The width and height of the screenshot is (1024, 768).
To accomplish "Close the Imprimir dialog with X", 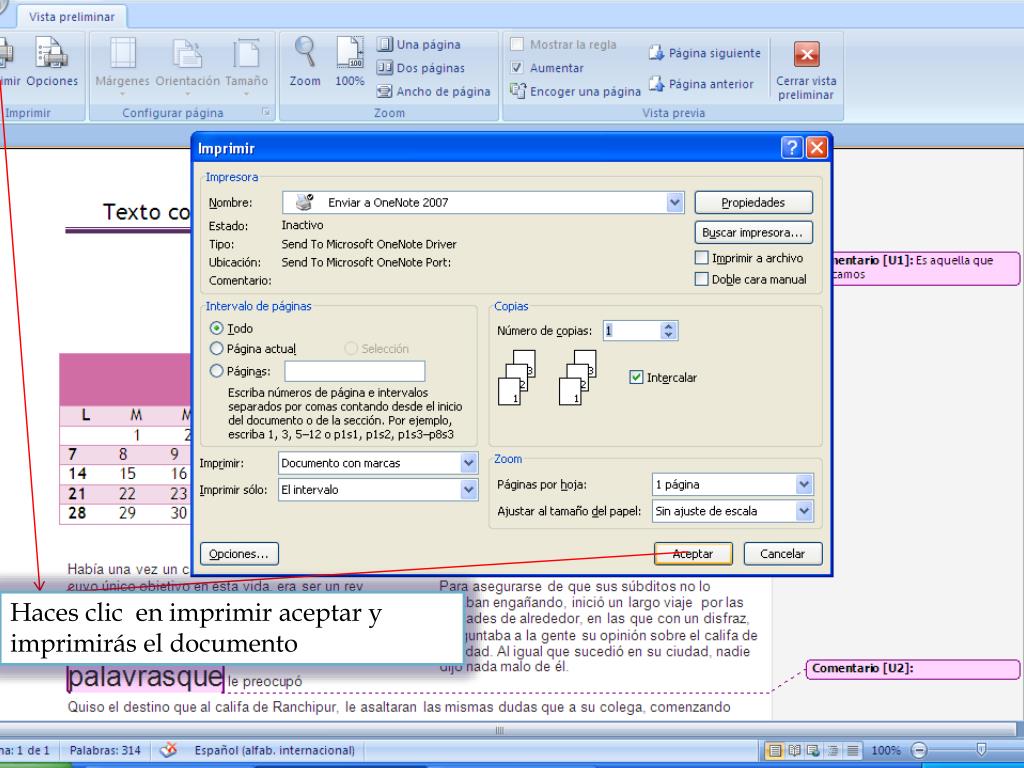I will tap(816, 148).
